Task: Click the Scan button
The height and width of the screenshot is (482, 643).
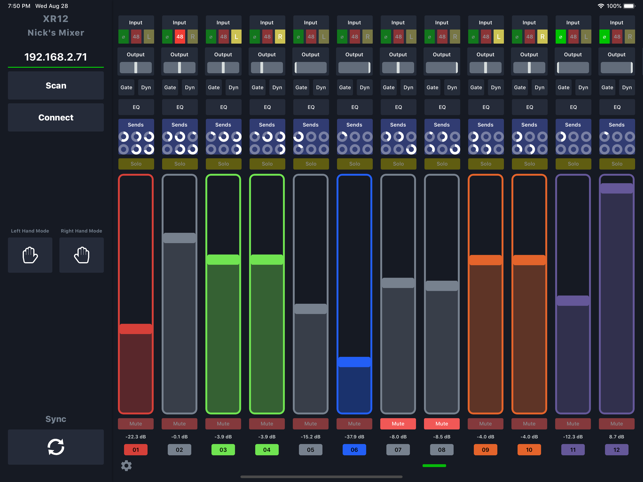Action: (x=56, y=85)
